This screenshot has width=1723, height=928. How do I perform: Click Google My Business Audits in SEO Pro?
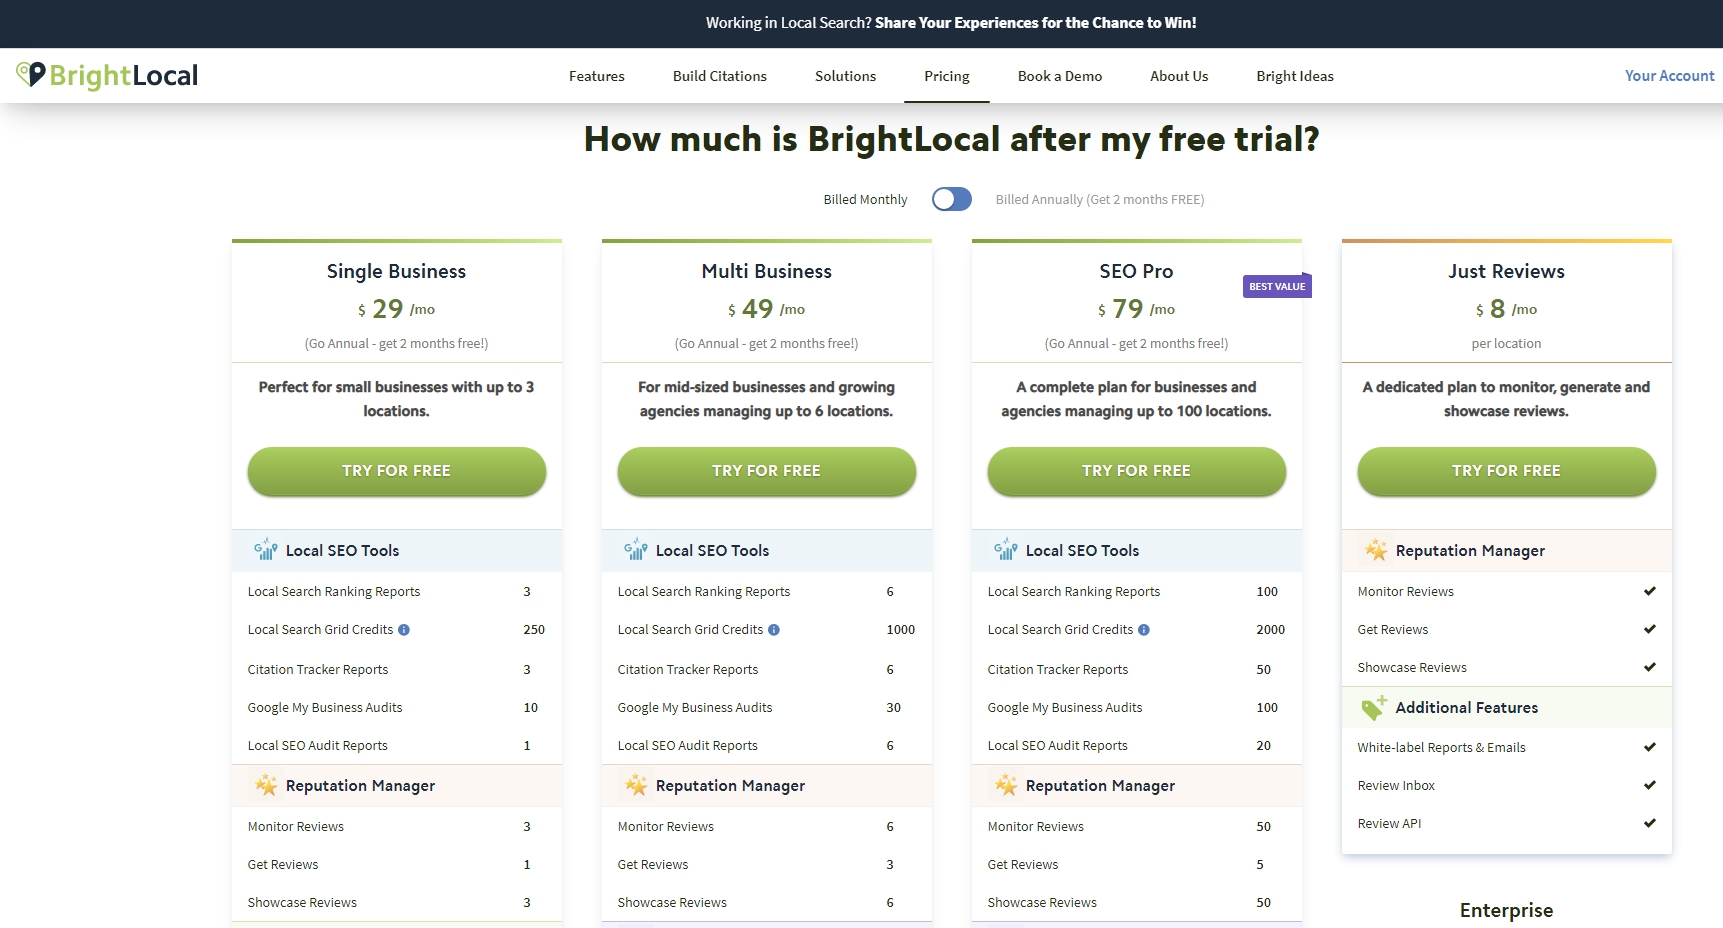pos(1065,708)
